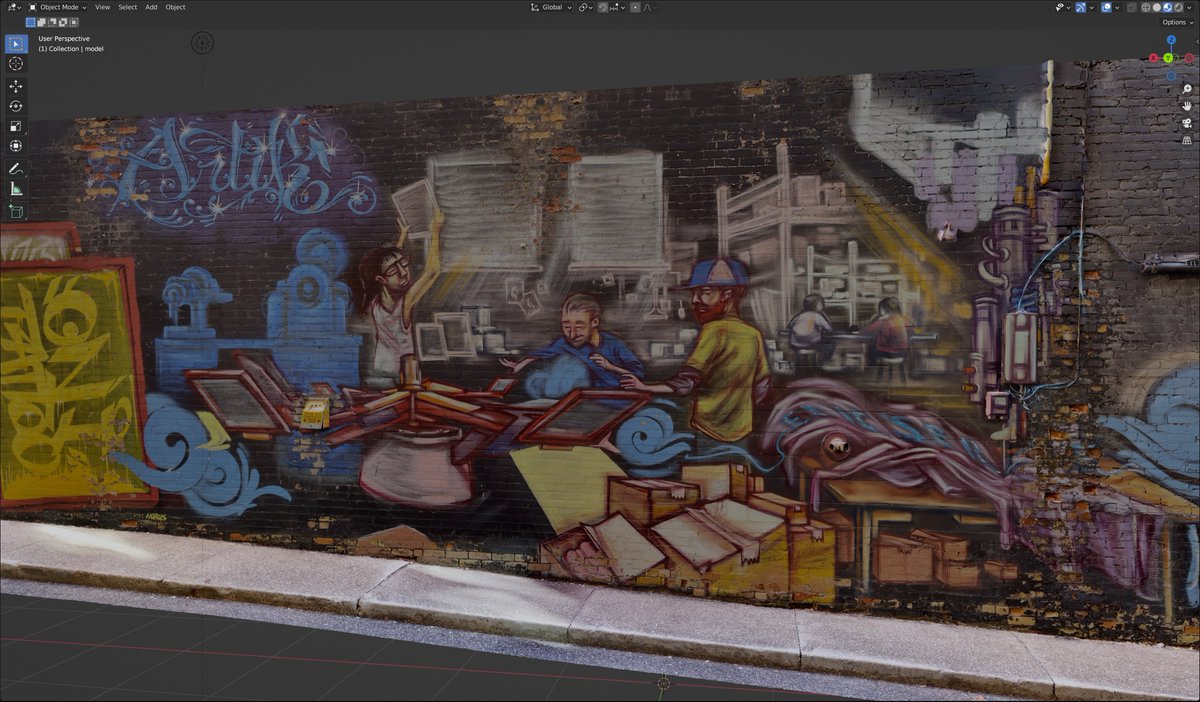
Task: Toggle the camera view icon
Action: pyautogui.click(x=1187, y=123)
